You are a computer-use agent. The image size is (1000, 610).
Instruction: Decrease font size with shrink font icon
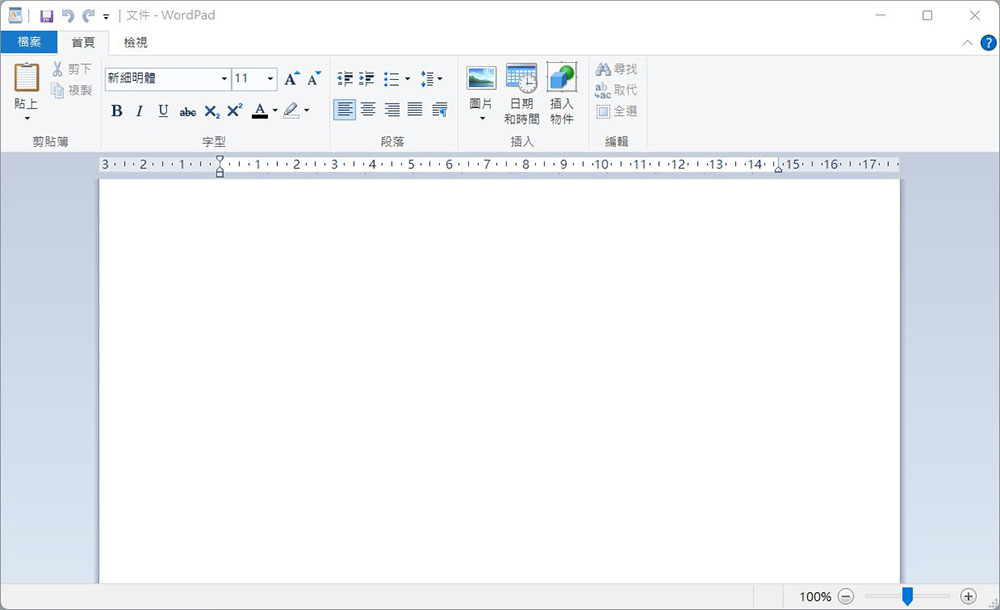313,78
